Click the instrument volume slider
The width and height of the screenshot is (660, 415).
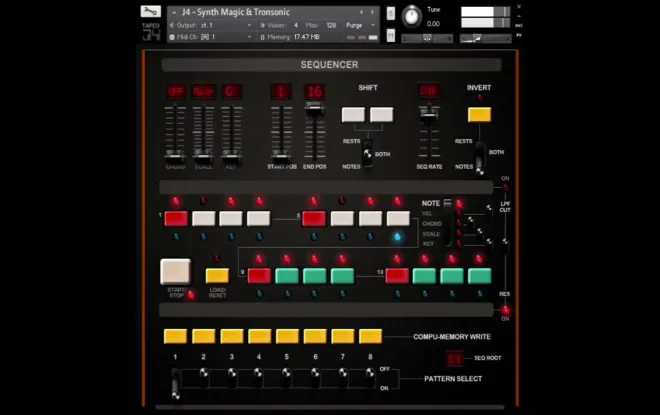[x=485, y=39]
